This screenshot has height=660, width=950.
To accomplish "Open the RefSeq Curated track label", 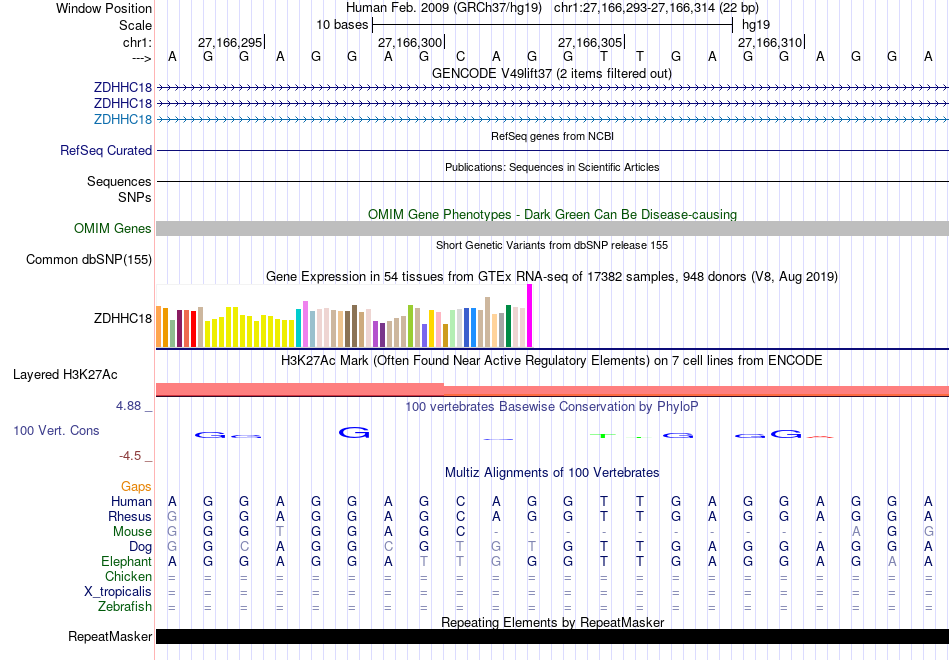I will [x=105, y=150].
